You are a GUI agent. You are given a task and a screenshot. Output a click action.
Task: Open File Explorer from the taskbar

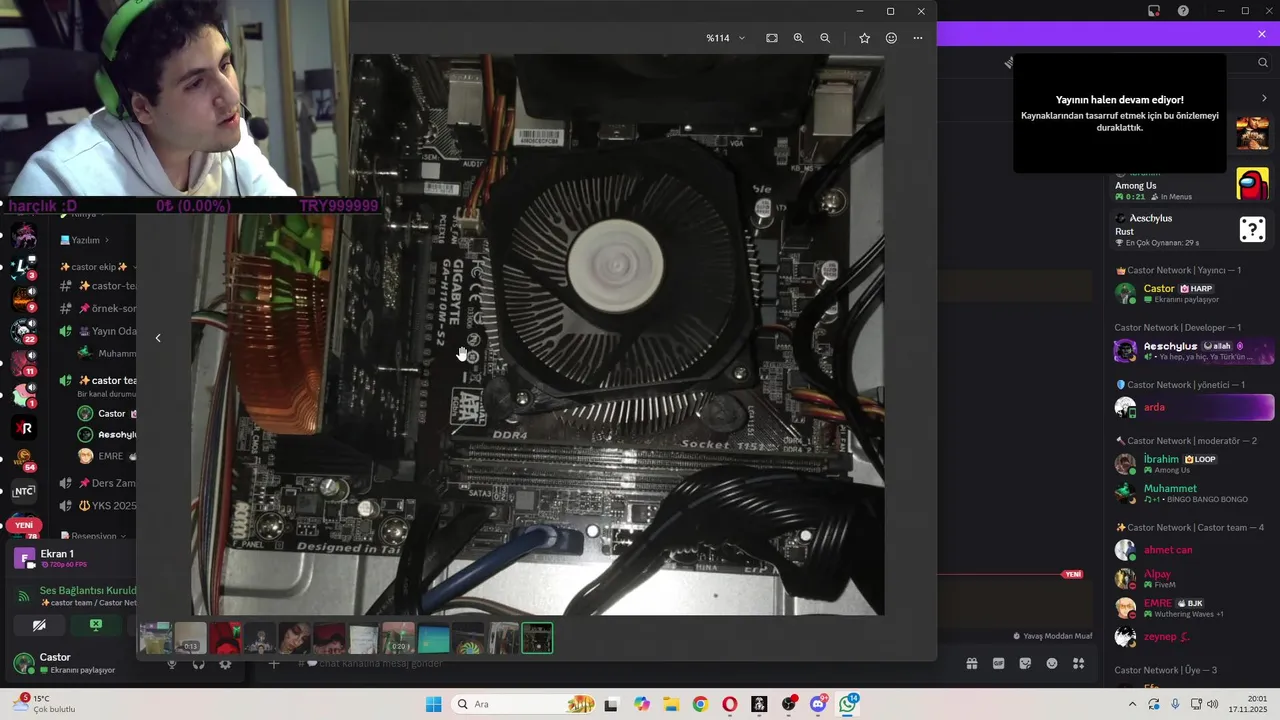[x=671, y=704]
